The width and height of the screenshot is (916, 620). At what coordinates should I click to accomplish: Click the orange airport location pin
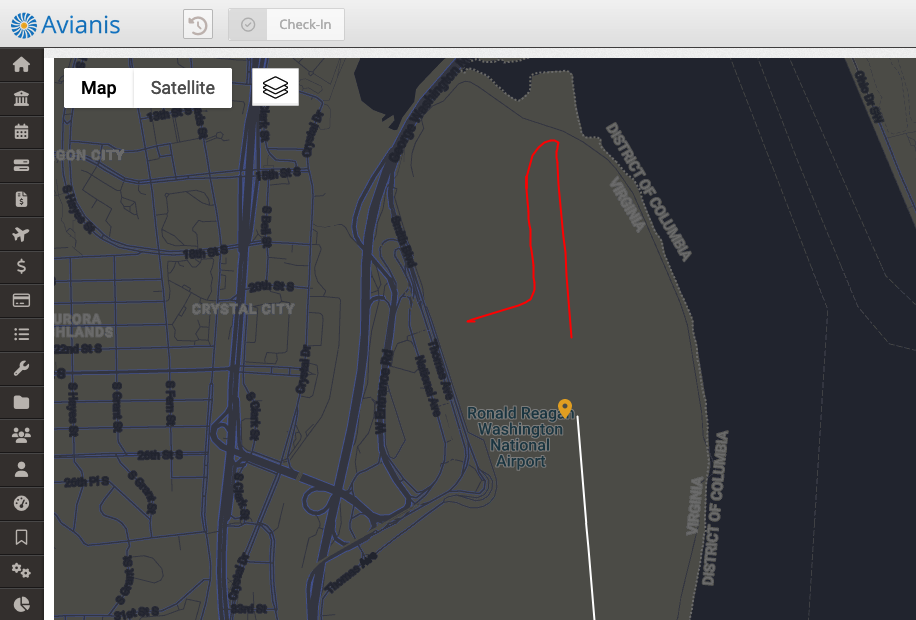coord(565,408)
